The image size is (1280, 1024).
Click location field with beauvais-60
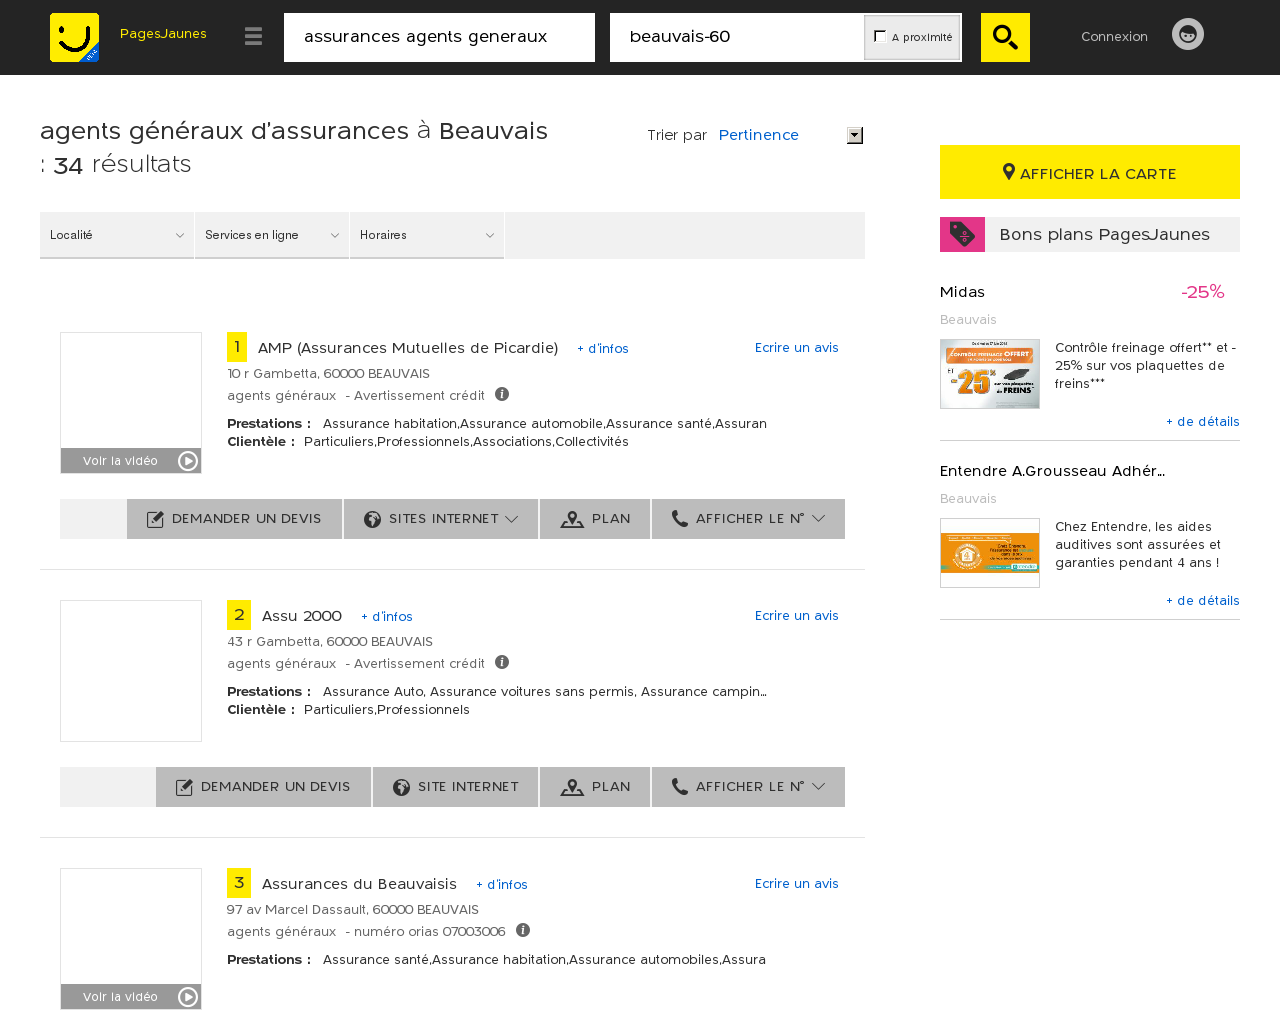[x=737, y=37]
